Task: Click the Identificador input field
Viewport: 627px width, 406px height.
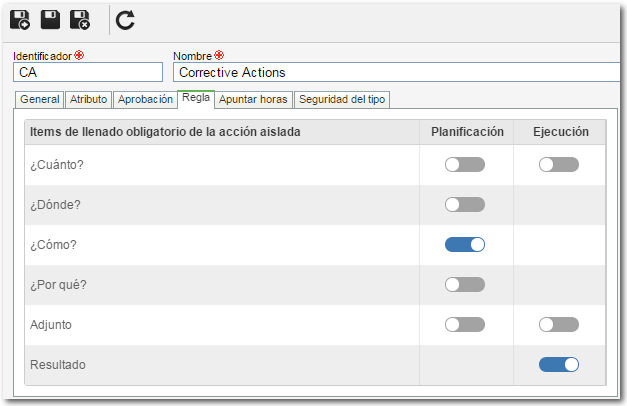Action: (x=88, y=72)
